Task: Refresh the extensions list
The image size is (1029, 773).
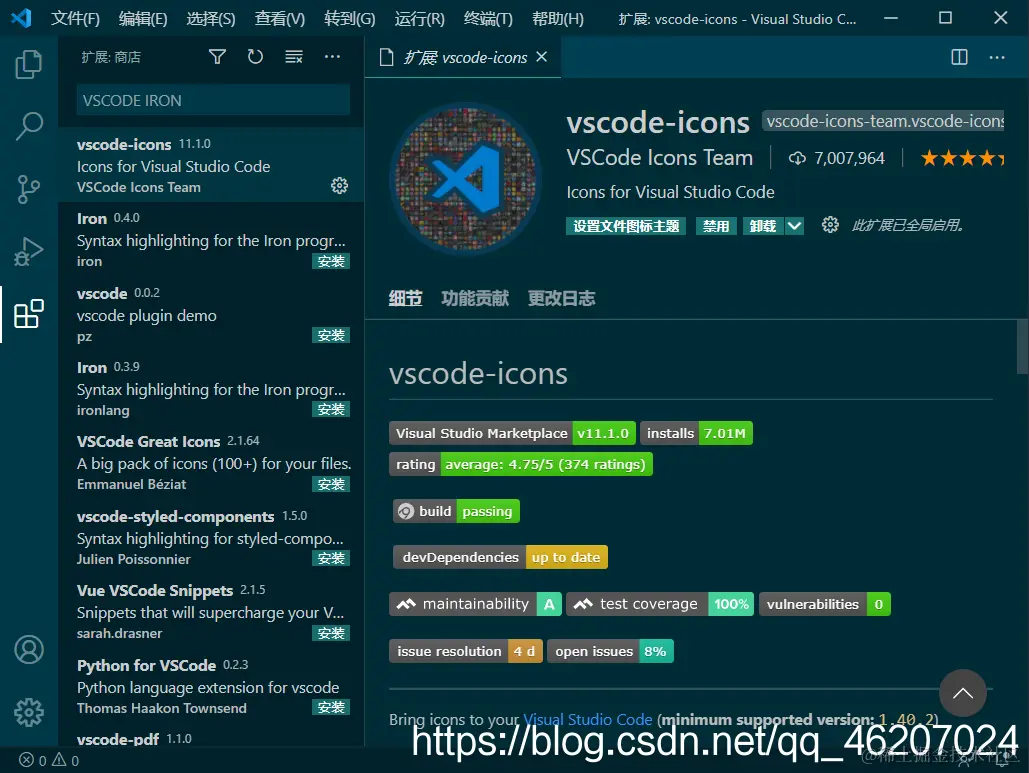Action: pyautogui.click(x=255, y=57)
